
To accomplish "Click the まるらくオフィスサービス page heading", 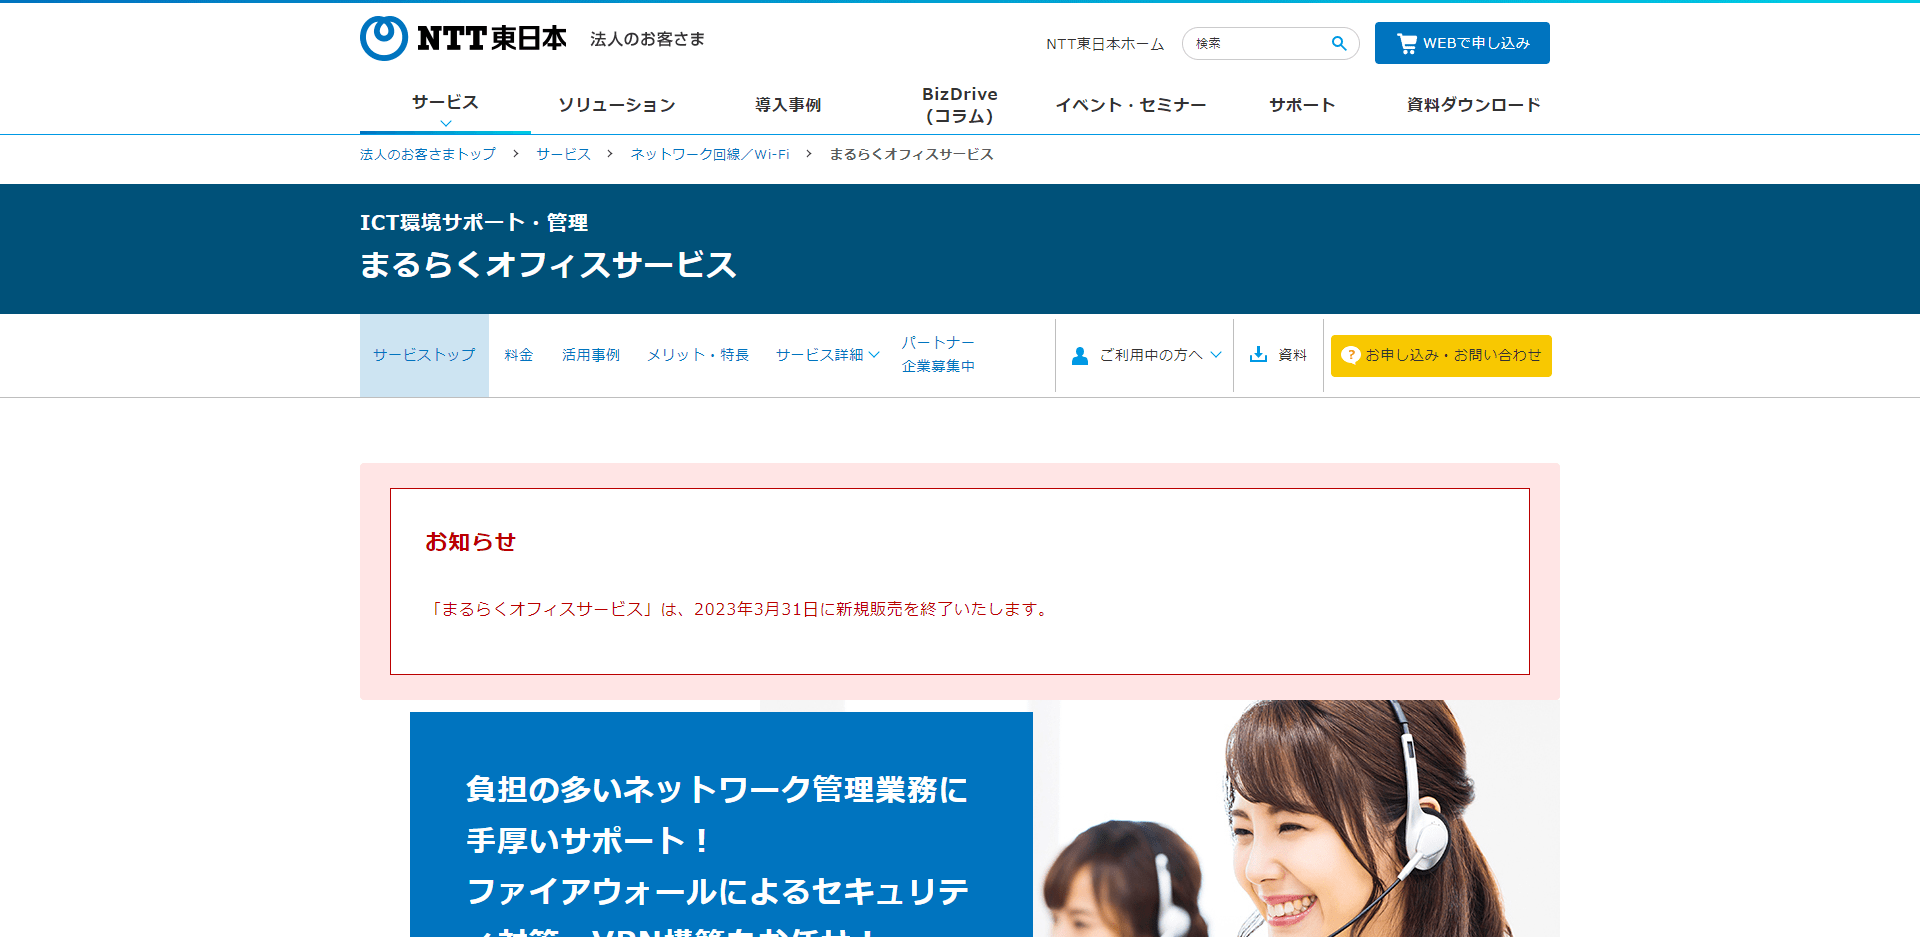I will pos(548,265).
